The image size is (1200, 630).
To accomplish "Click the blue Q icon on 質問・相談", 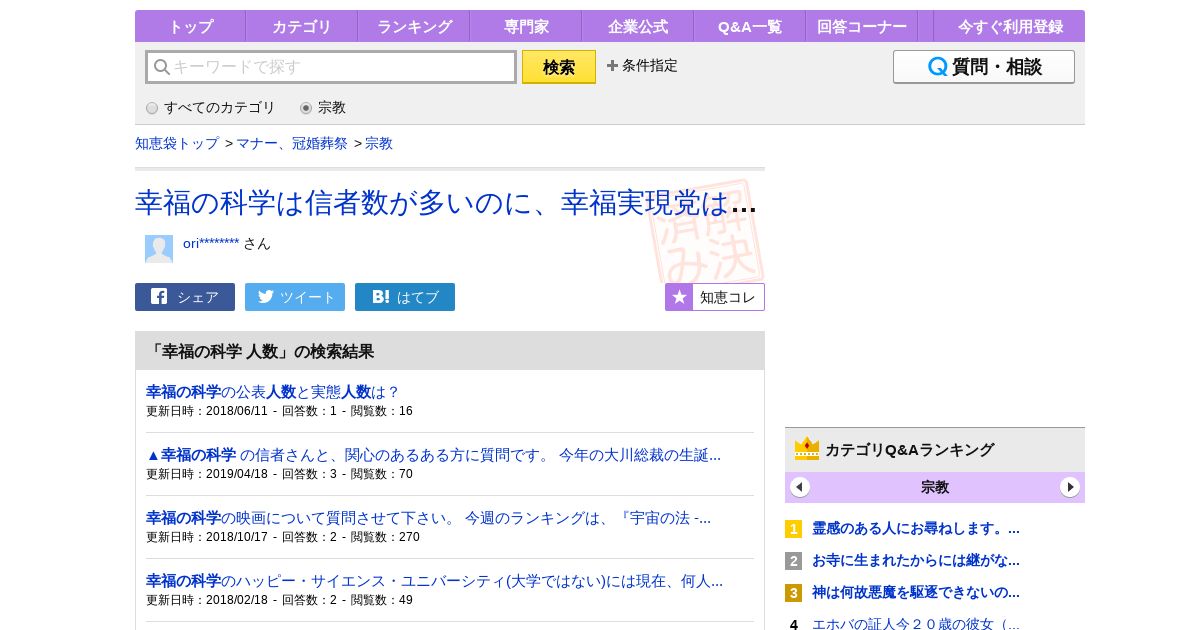I will [x=938, y=67].
